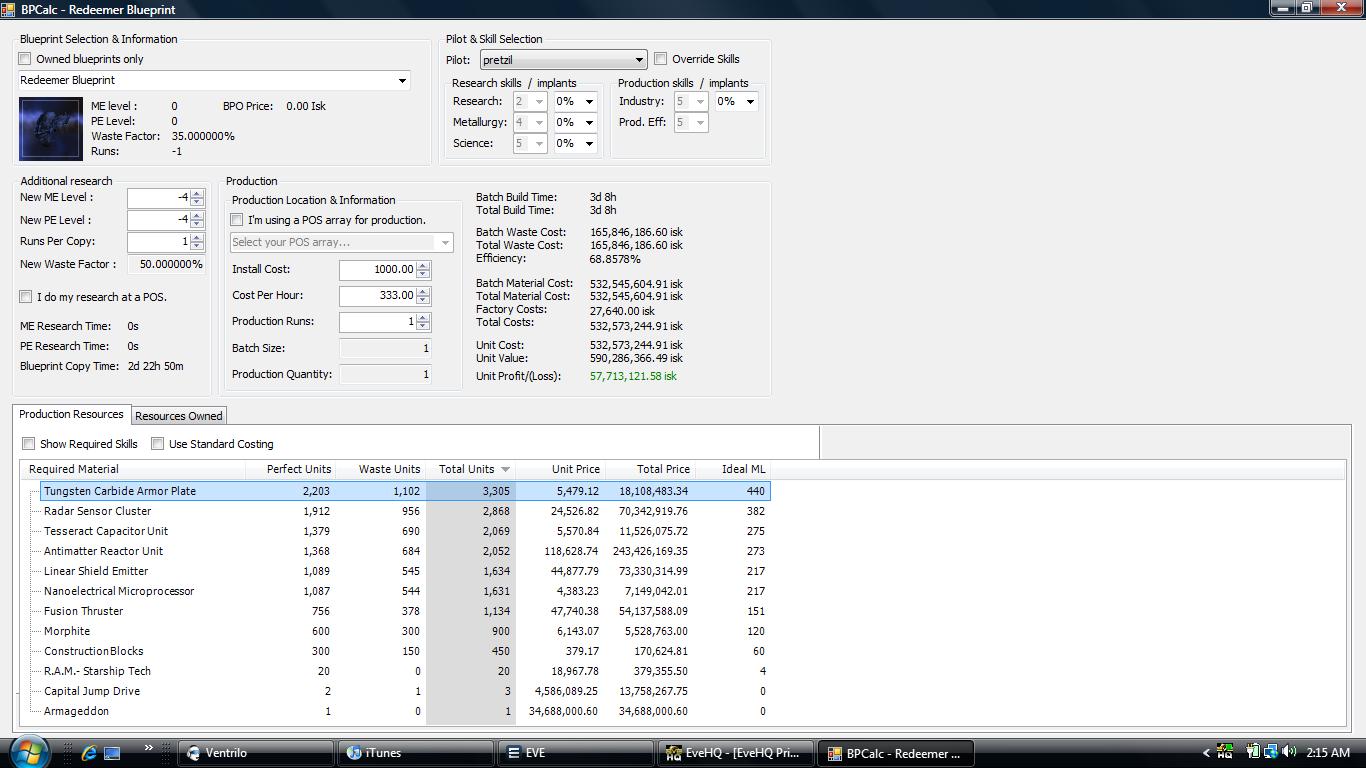
Task: Enable Use Standard Costing checkbox
Action: pos(158,444)
